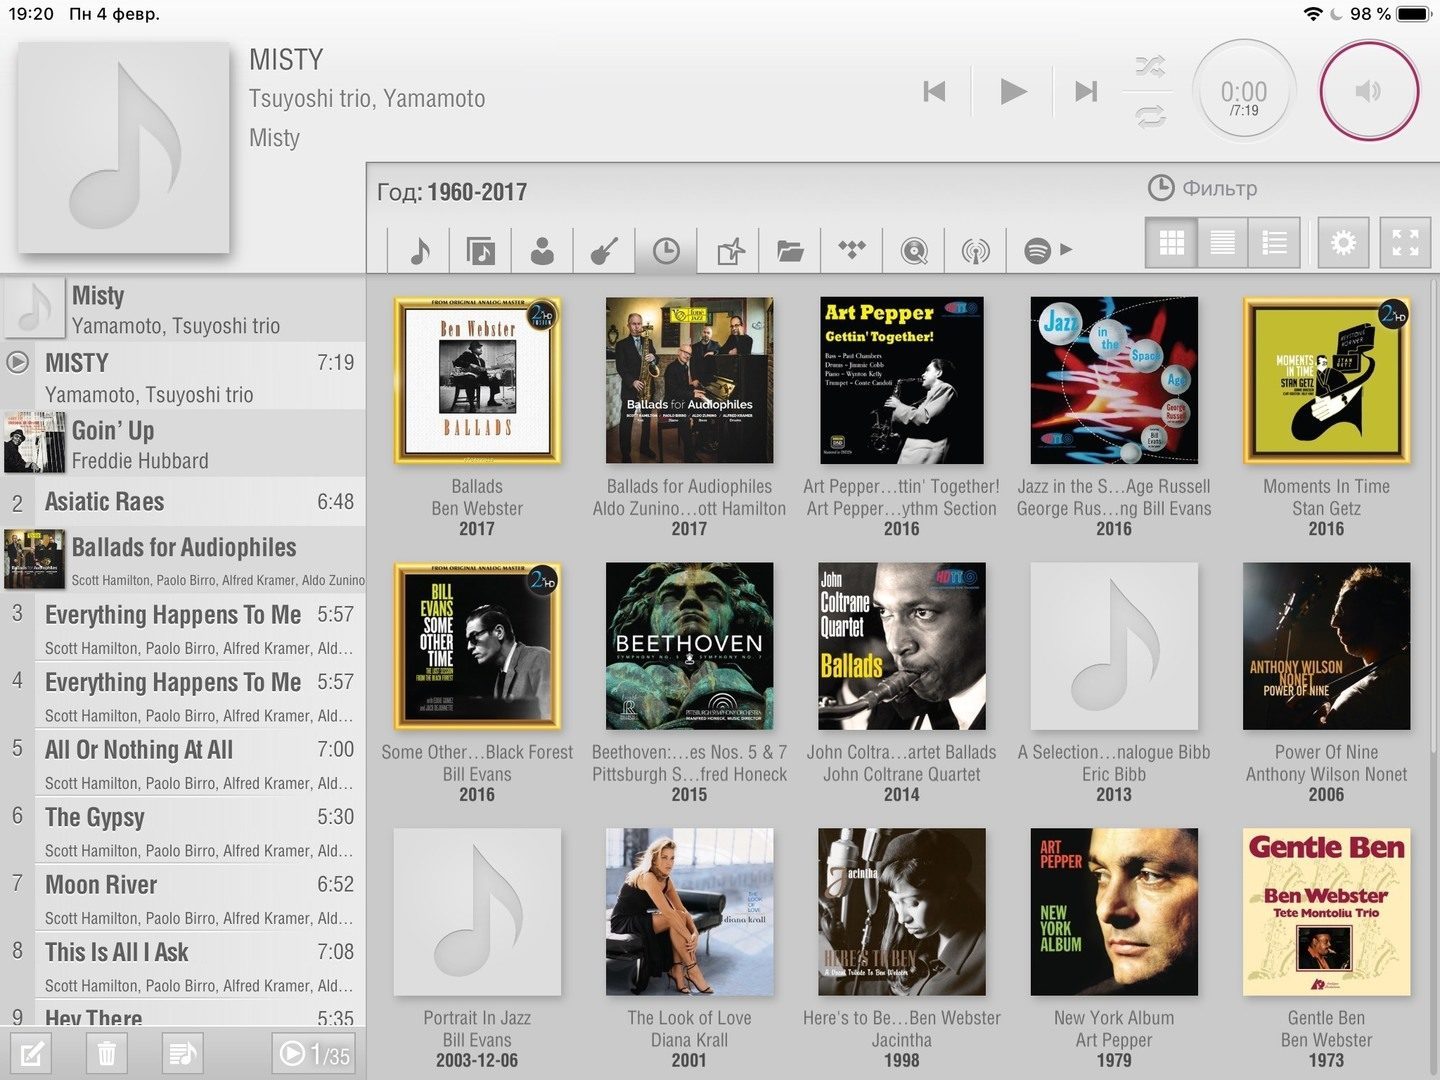Image resolution: width=1440 pixels, height=1080 pixels.
Task: Open the Spotify source tab
Action: point(1037,250)
